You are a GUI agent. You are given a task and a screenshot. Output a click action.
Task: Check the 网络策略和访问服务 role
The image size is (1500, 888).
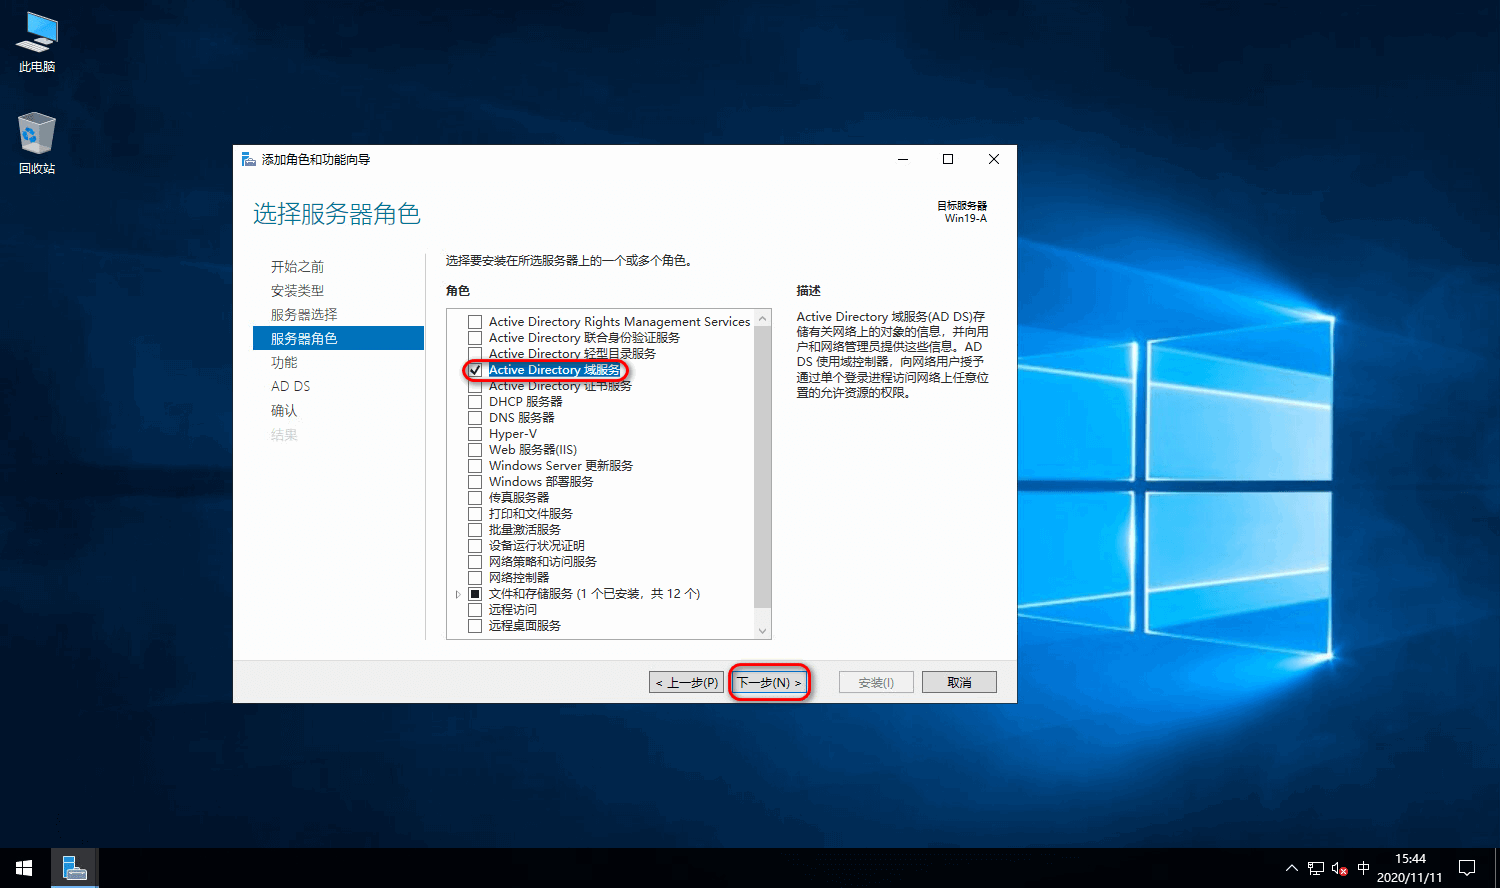(x=475, y=562)
